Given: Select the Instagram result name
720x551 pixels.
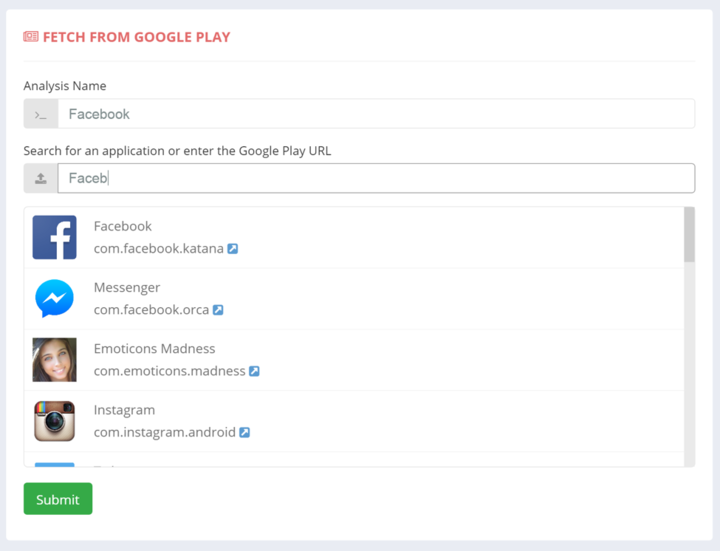Looking at the screenshot, I should tap(124, 410).
